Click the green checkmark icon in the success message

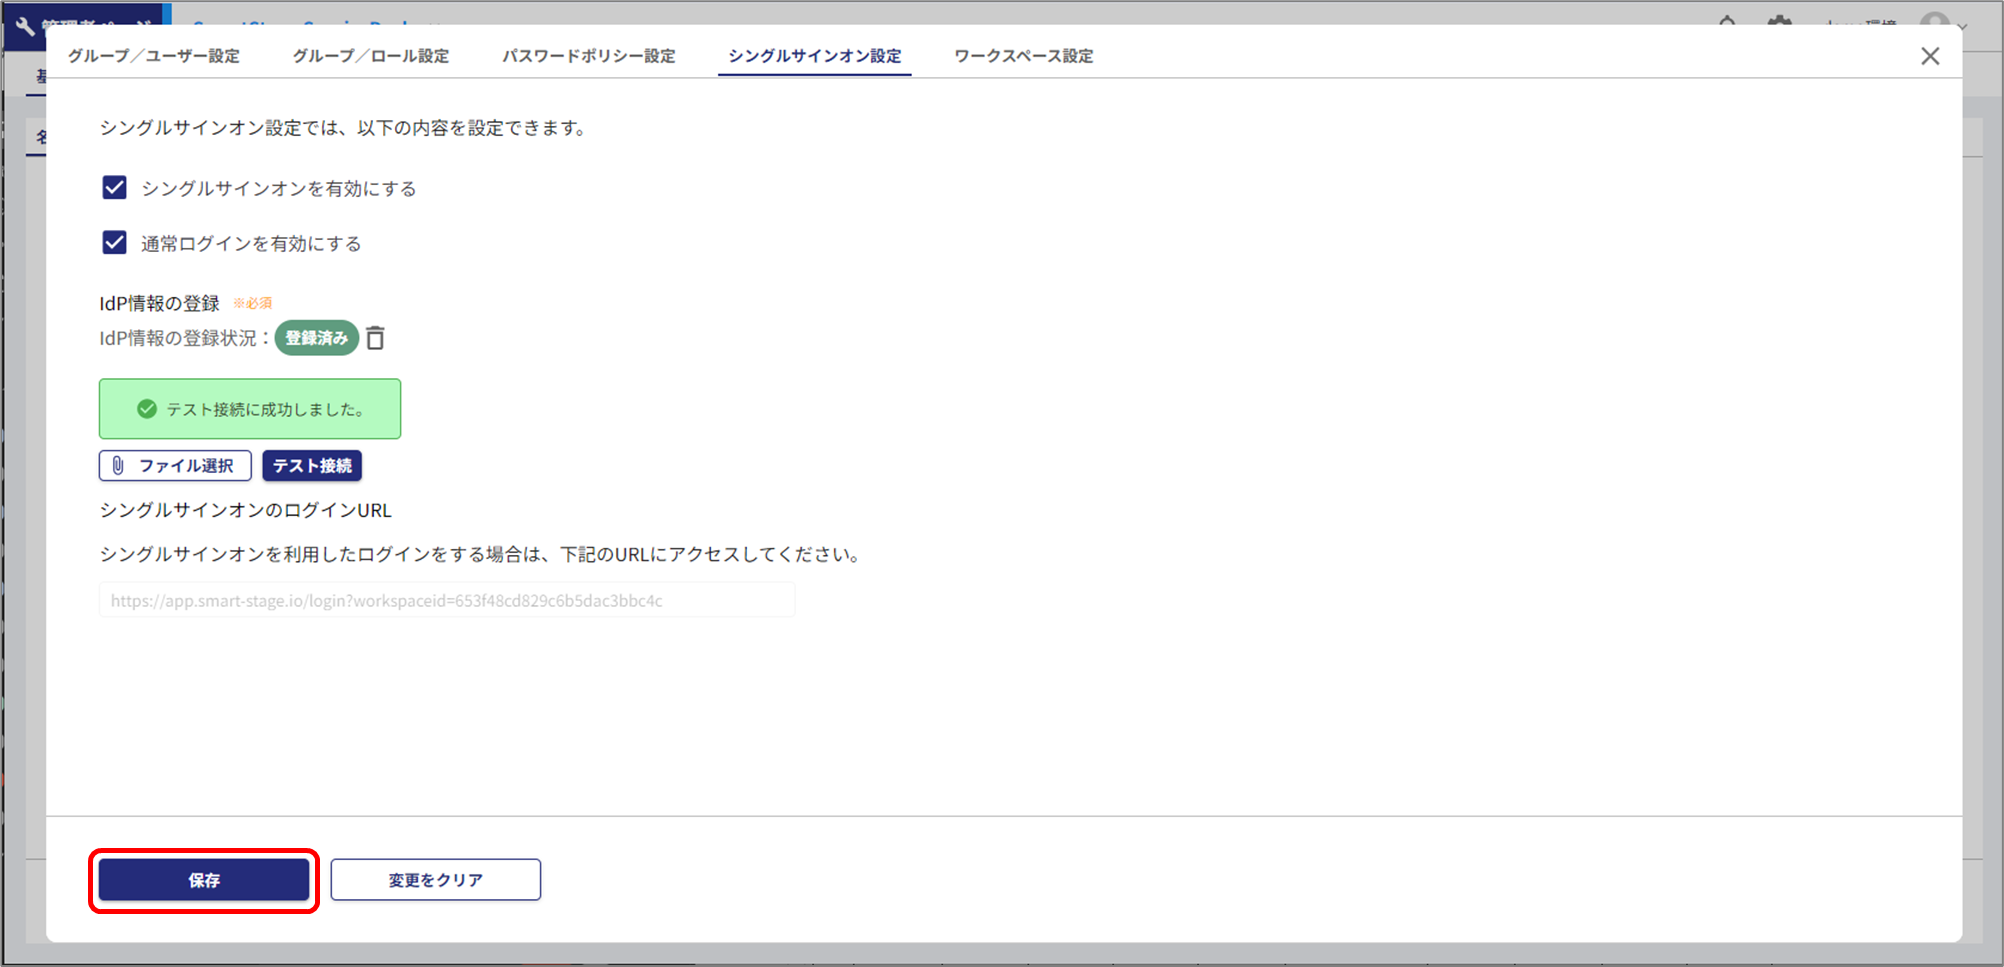(147, 409)
